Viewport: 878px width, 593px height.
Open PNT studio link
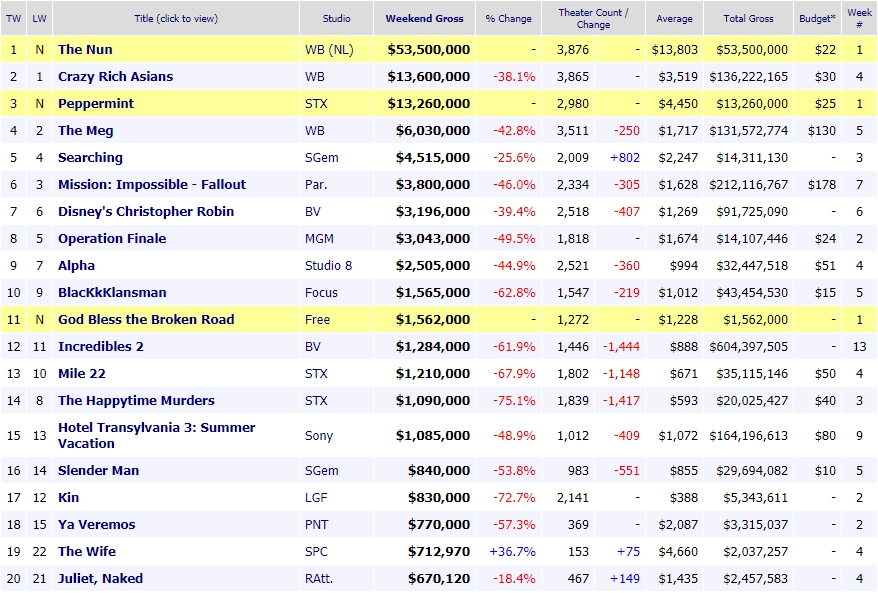click(x=317, y=524)
